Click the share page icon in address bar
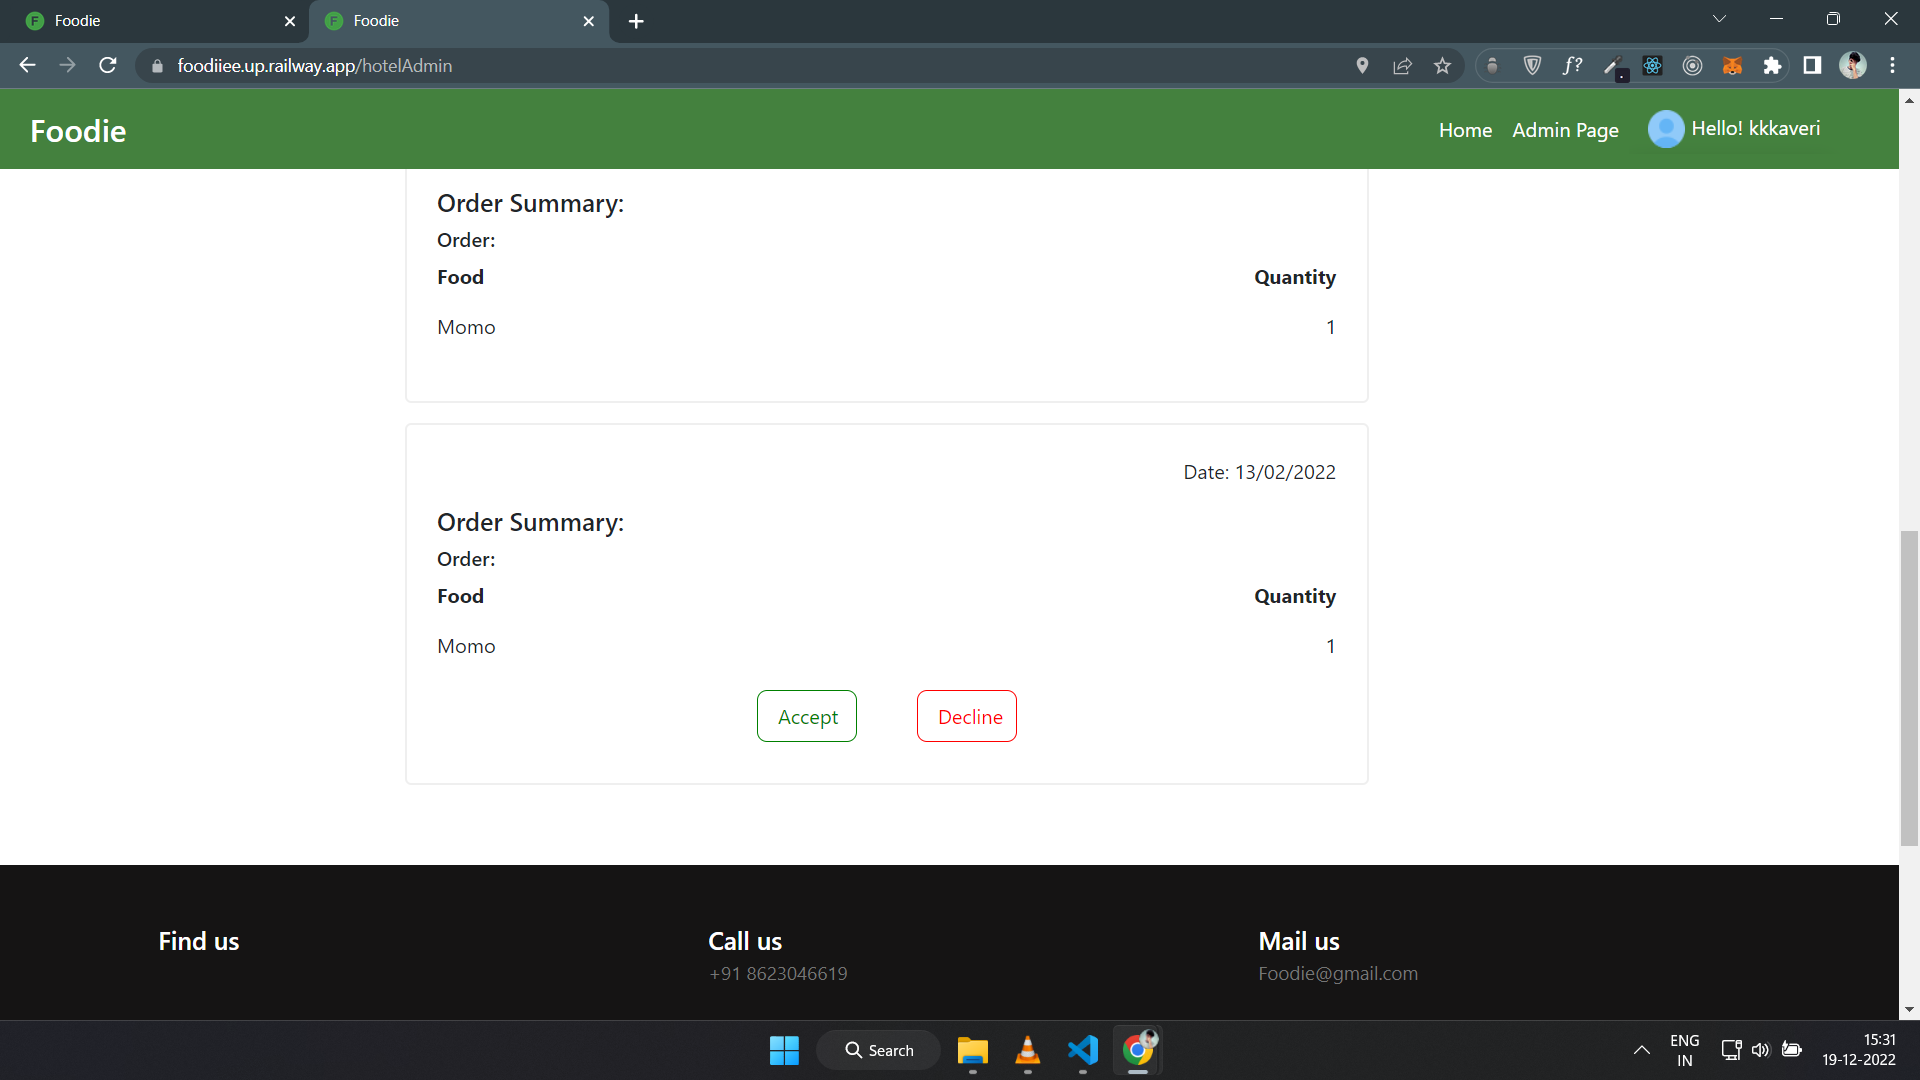This screenshot has height=1080, width=1920. click(1402, 66)
